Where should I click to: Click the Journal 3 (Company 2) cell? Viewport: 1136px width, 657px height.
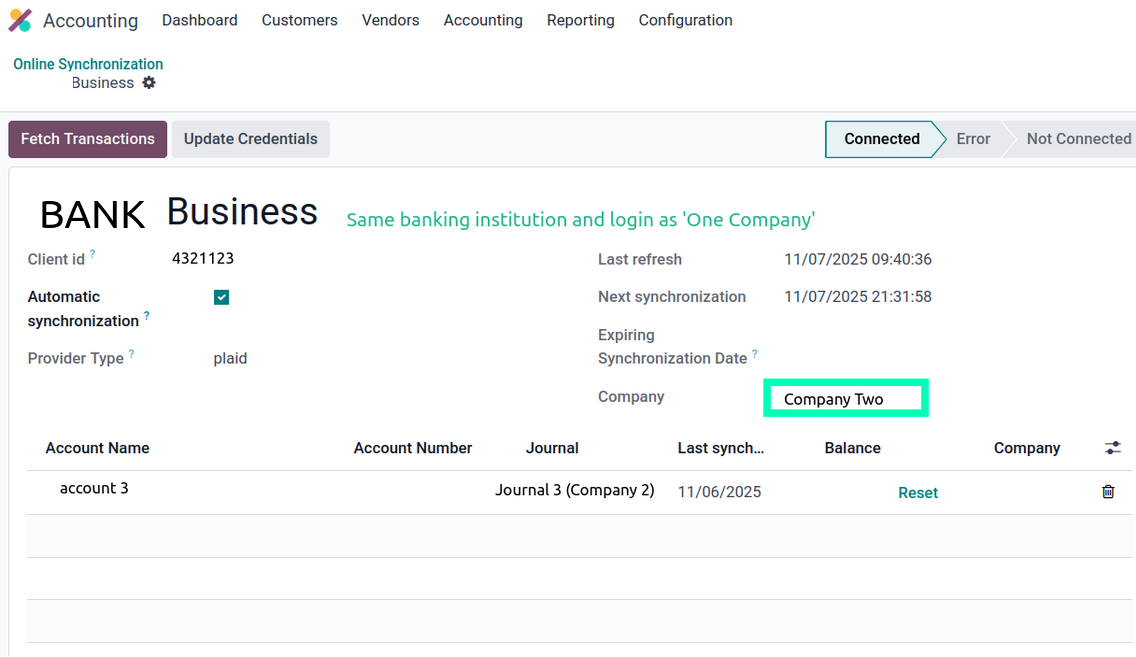click(x=574, y=490)
